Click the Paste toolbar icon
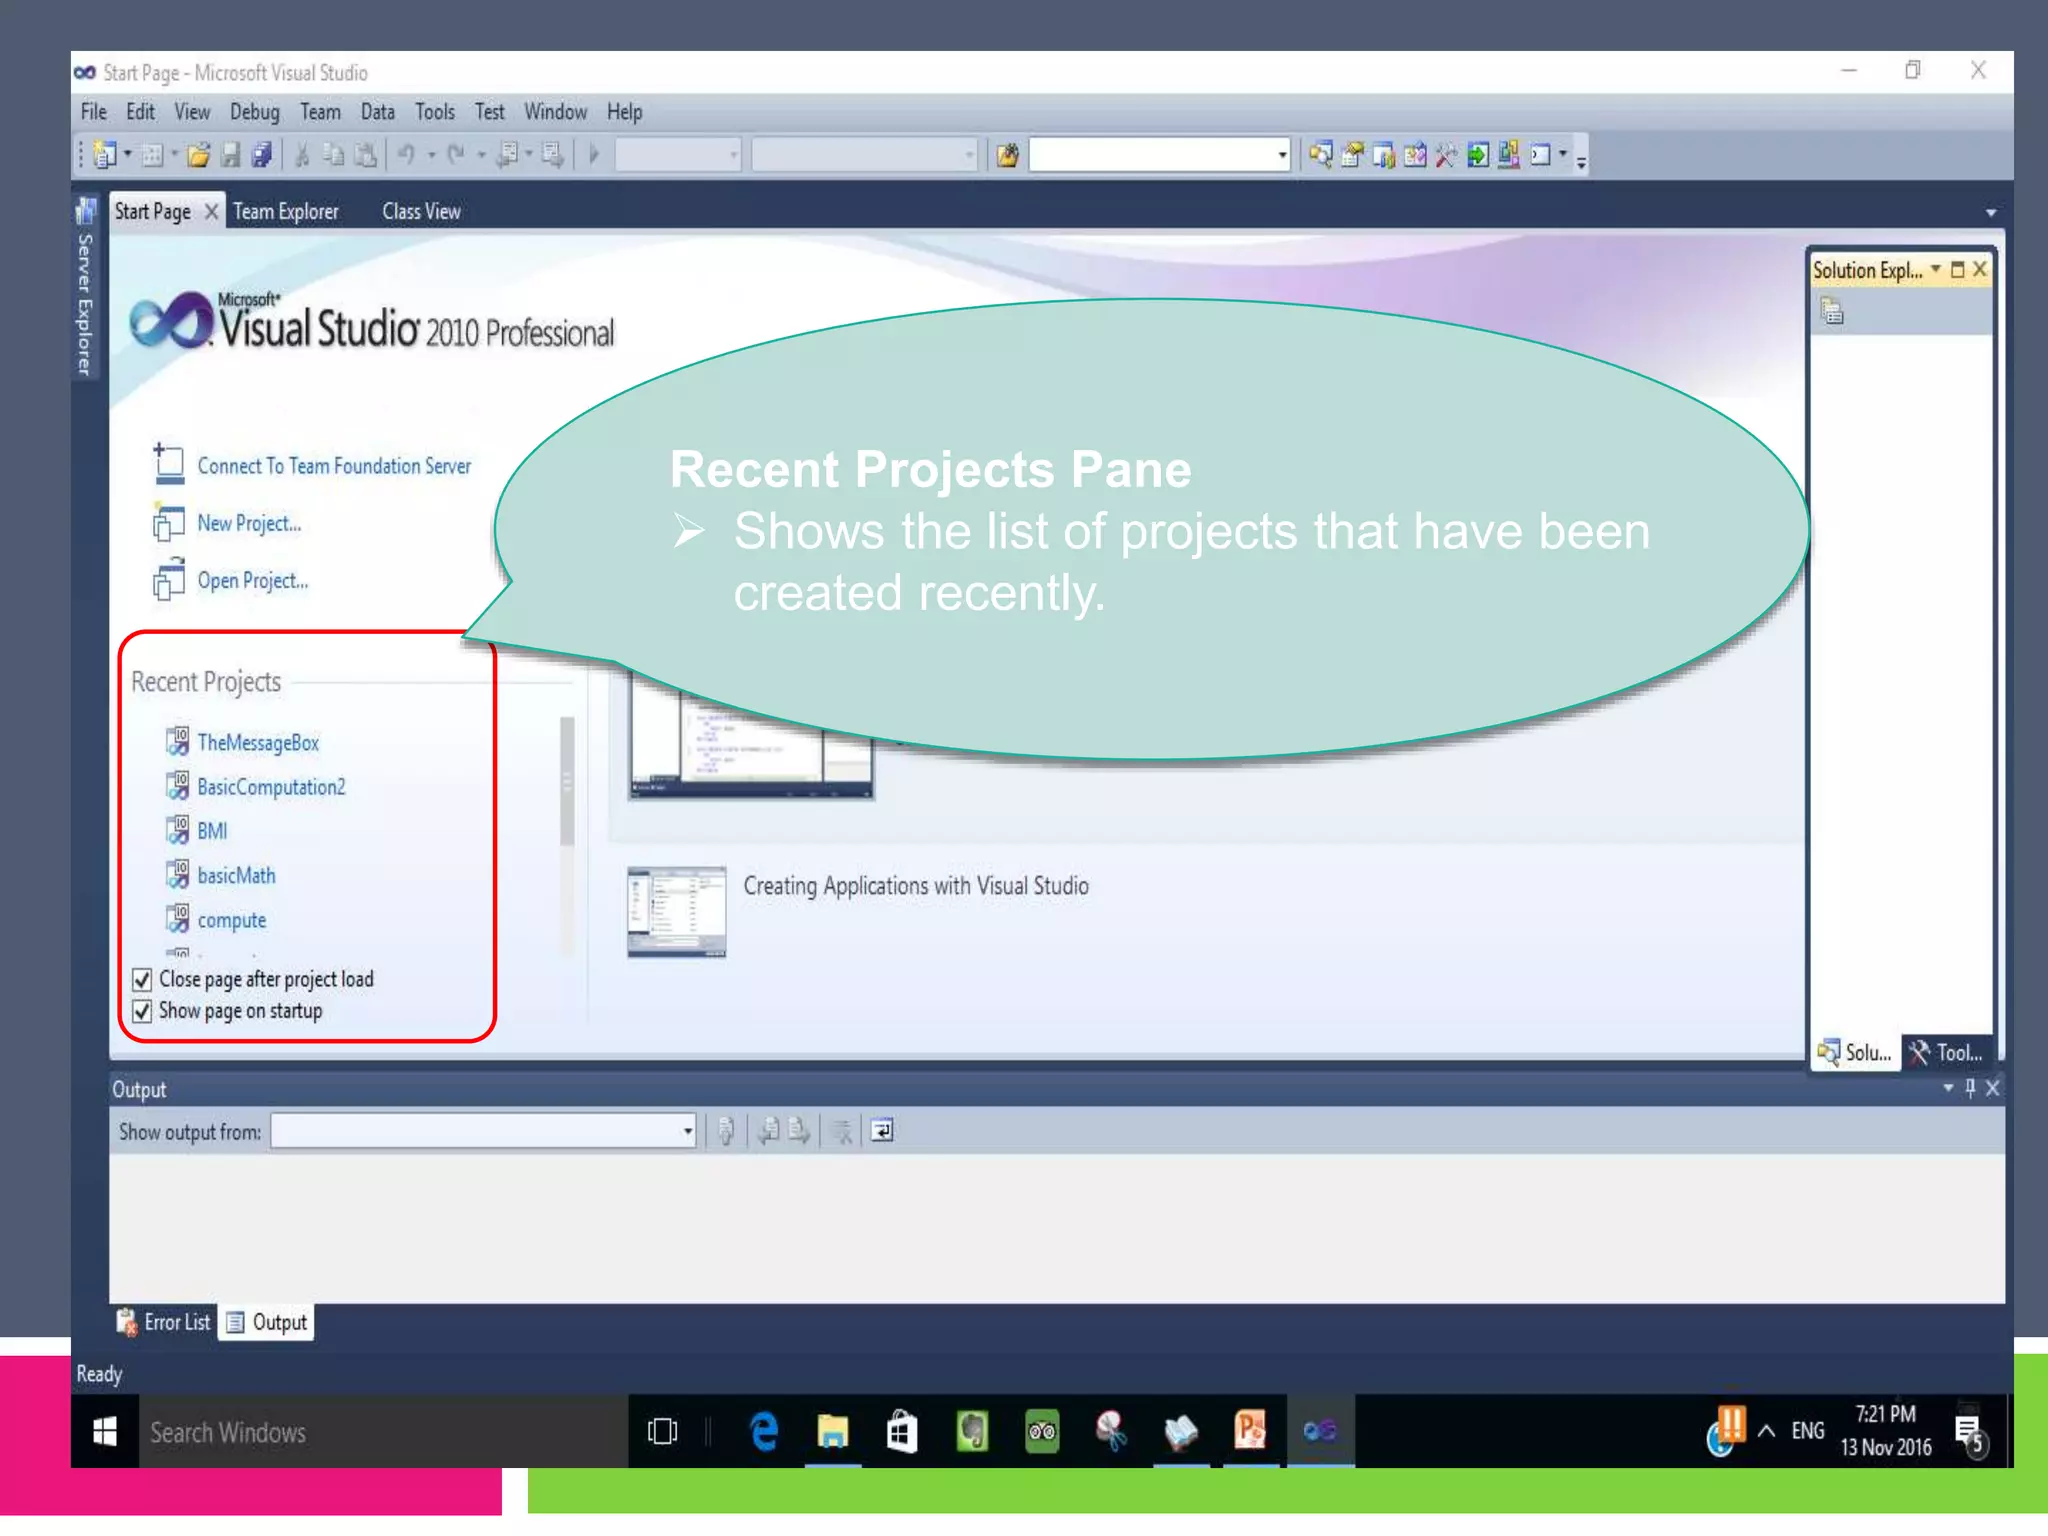 [x=366, y=155]
